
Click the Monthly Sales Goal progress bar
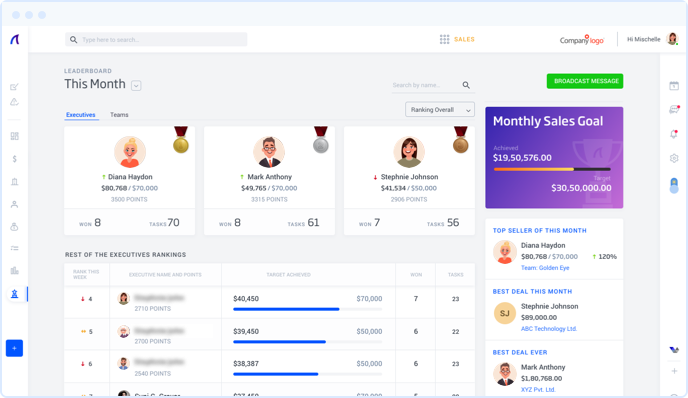click(x=552, y=169)
